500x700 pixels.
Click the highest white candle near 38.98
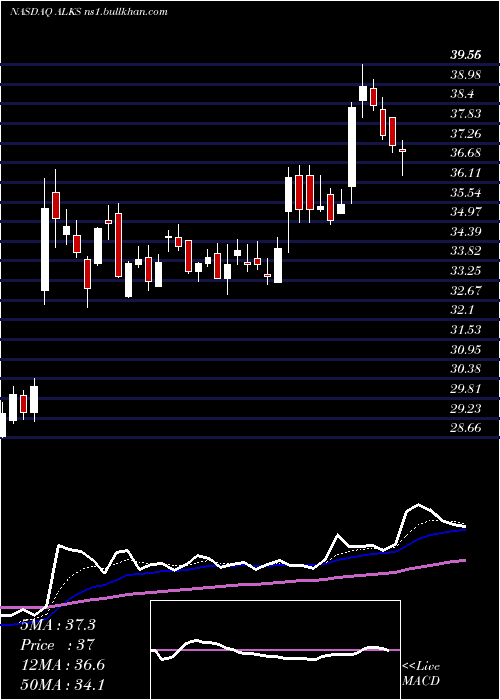click(362, 93)
